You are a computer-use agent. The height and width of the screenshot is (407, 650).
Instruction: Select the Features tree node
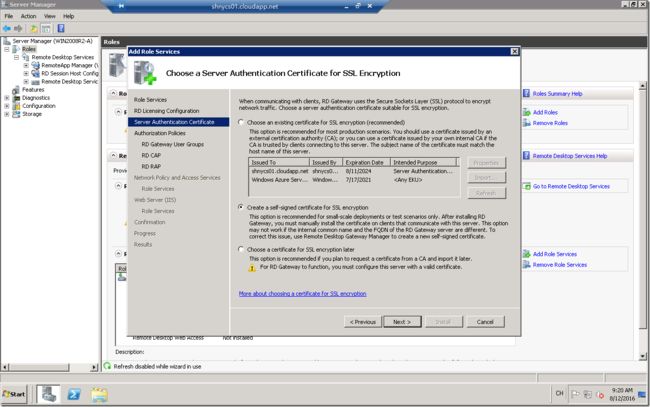click(x=33, y=90)
